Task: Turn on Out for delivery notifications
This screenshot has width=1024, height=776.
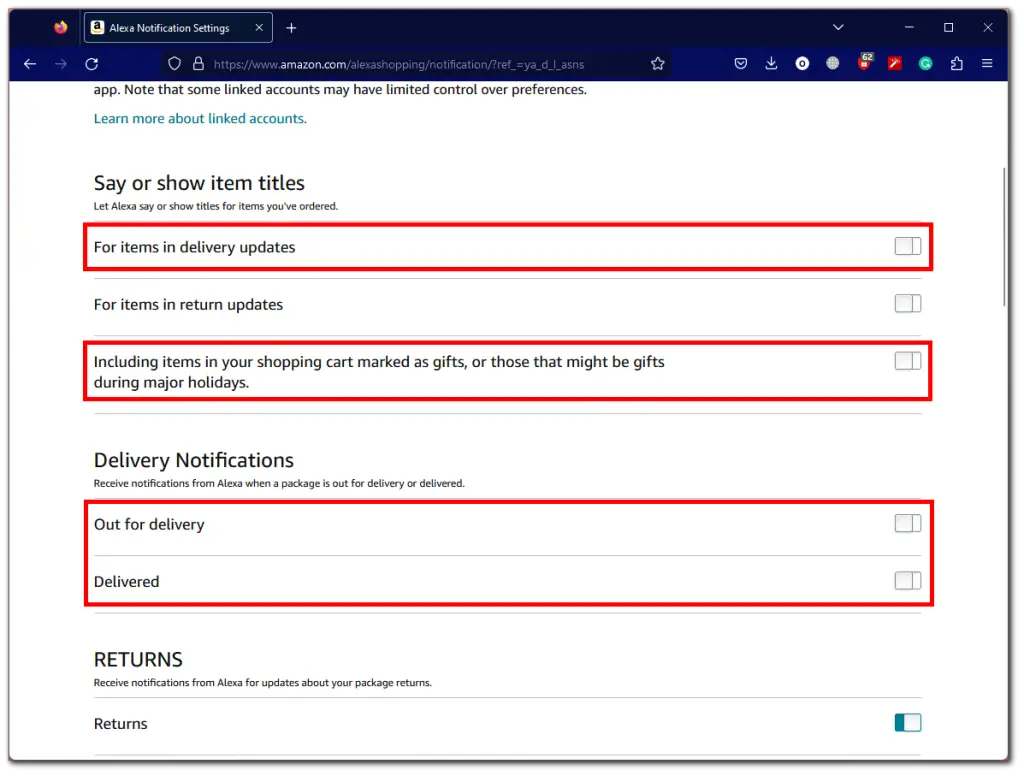Action: tap(907, 523)
